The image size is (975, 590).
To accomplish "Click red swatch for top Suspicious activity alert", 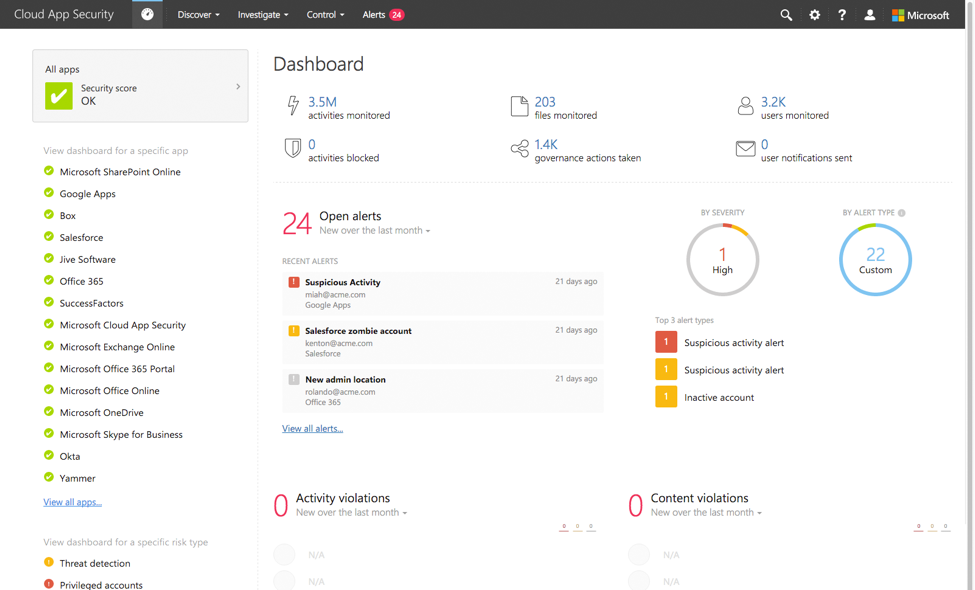I will tap(666, 342).
